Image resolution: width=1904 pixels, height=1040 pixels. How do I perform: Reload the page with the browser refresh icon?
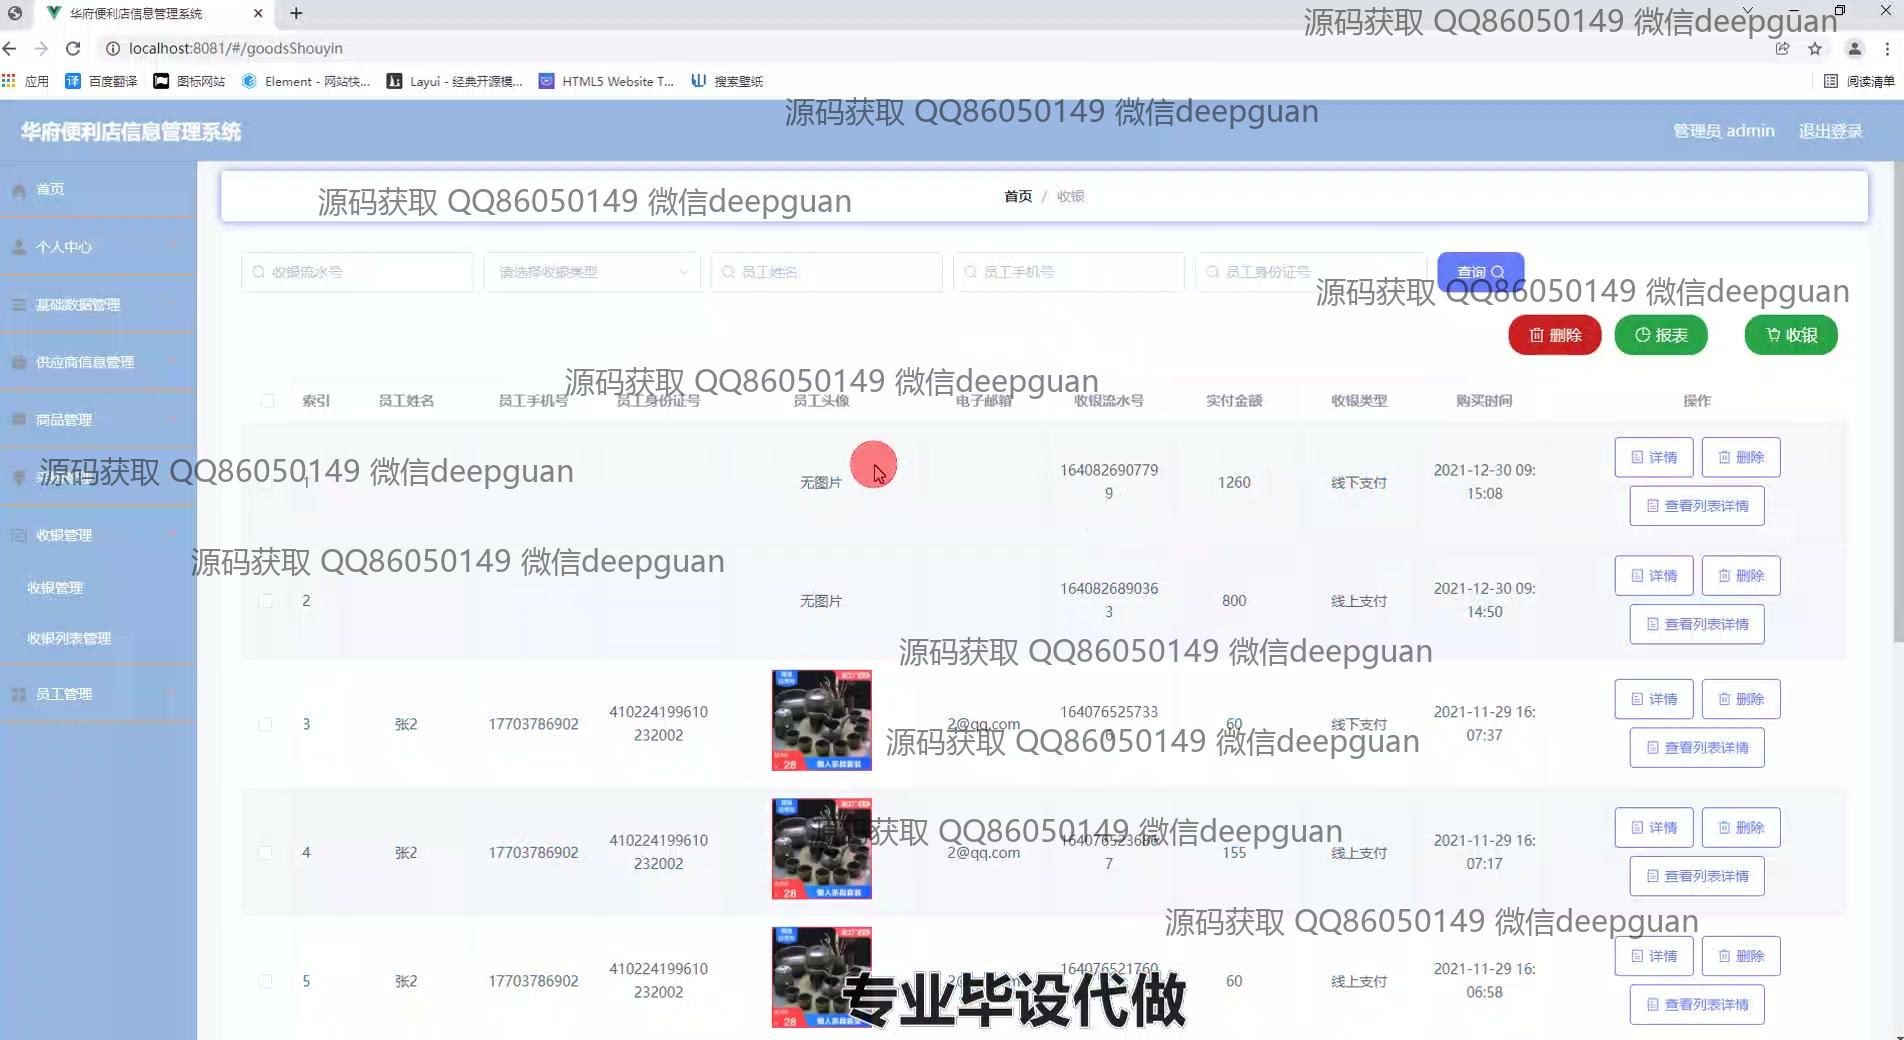73,48
